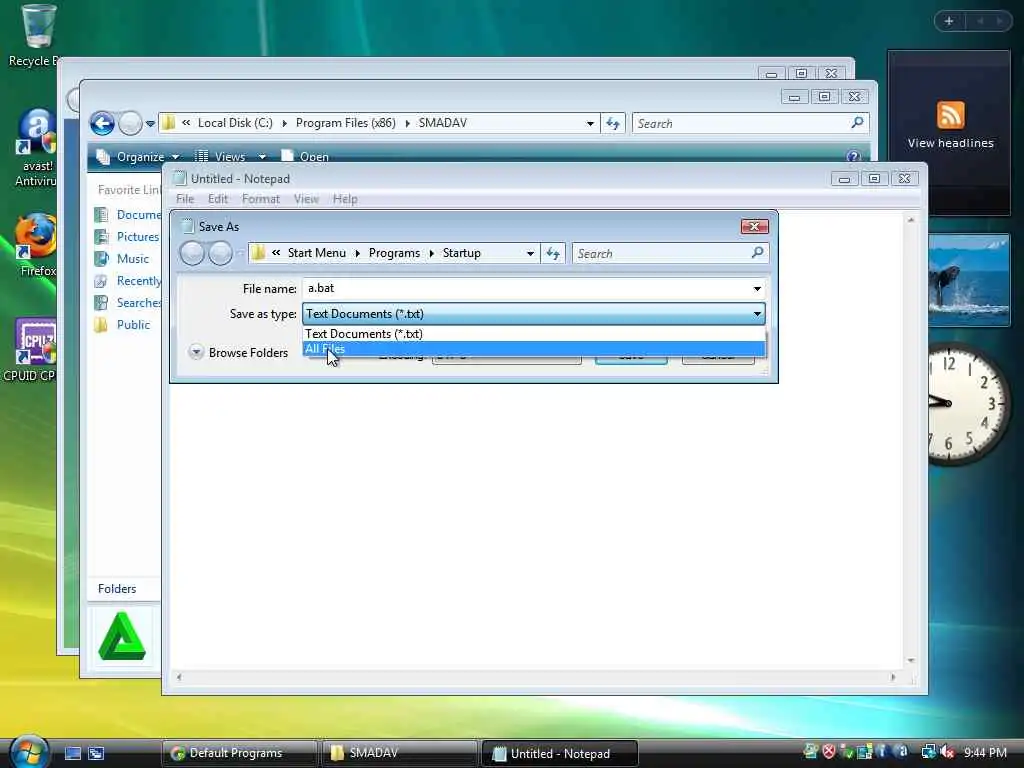The image size is (1024, 768).
Task: Click Open button in Explorer toolbar
Action: click(305, 157)
